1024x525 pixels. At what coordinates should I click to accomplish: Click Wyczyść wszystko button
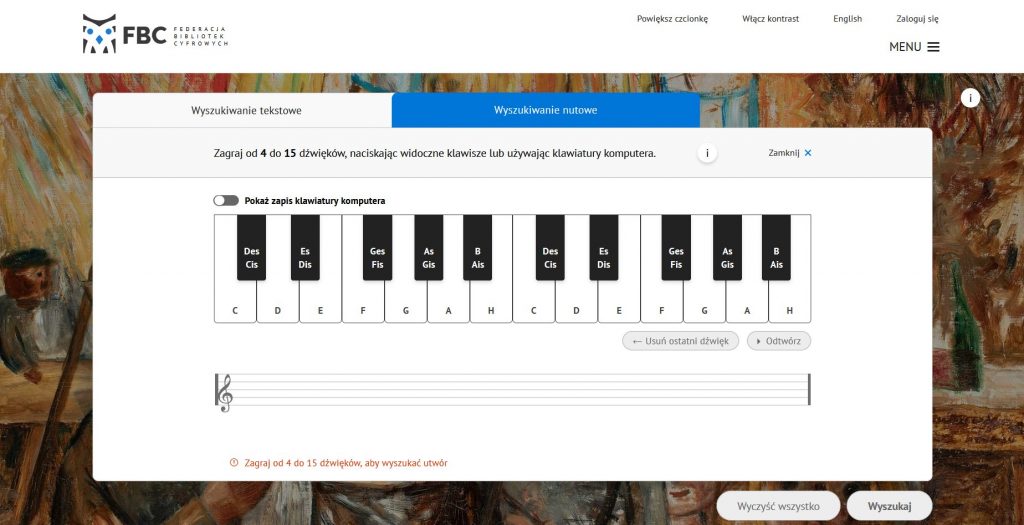pyautogui.click(x=778, y=506)
